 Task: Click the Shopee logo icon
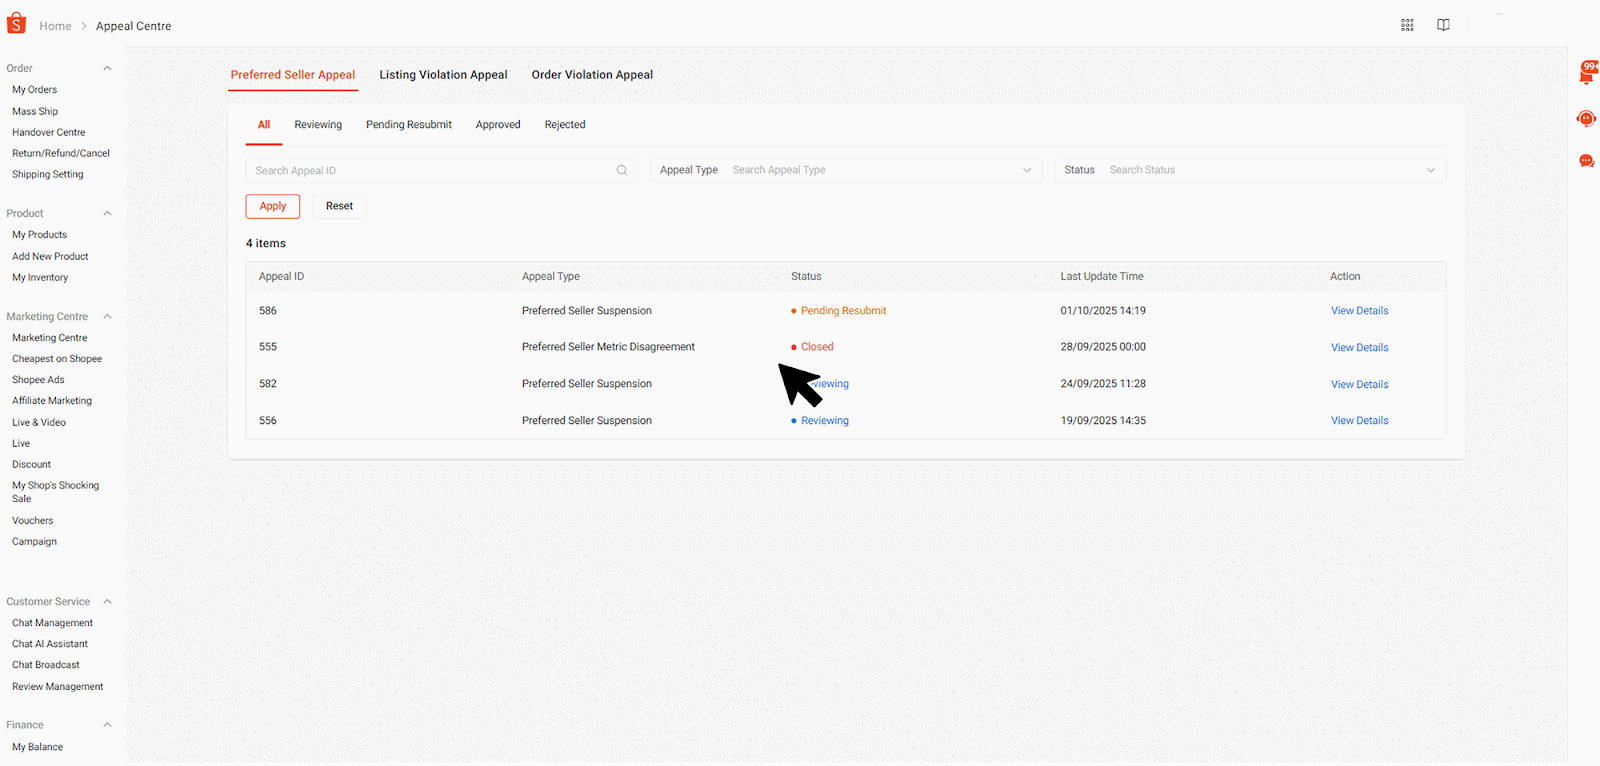coord(16,23)
